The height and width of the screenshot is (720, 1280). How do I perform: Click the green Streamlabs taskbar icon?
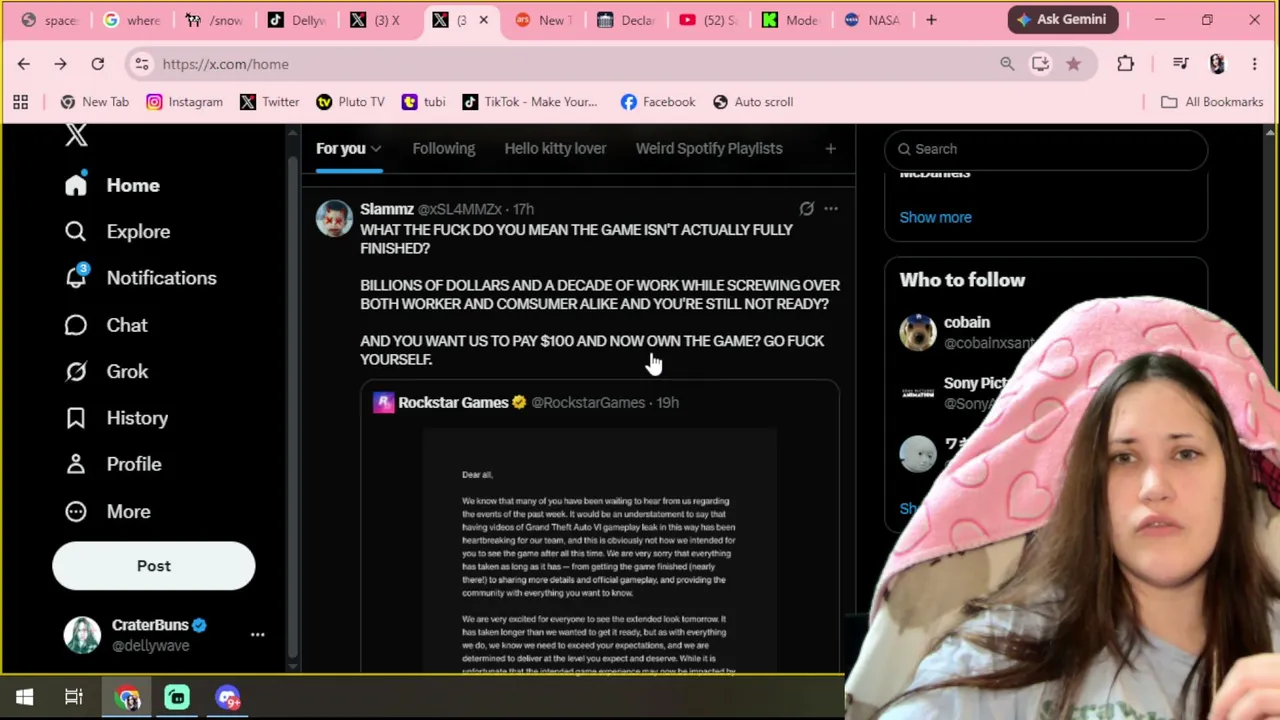pos(177,698)
